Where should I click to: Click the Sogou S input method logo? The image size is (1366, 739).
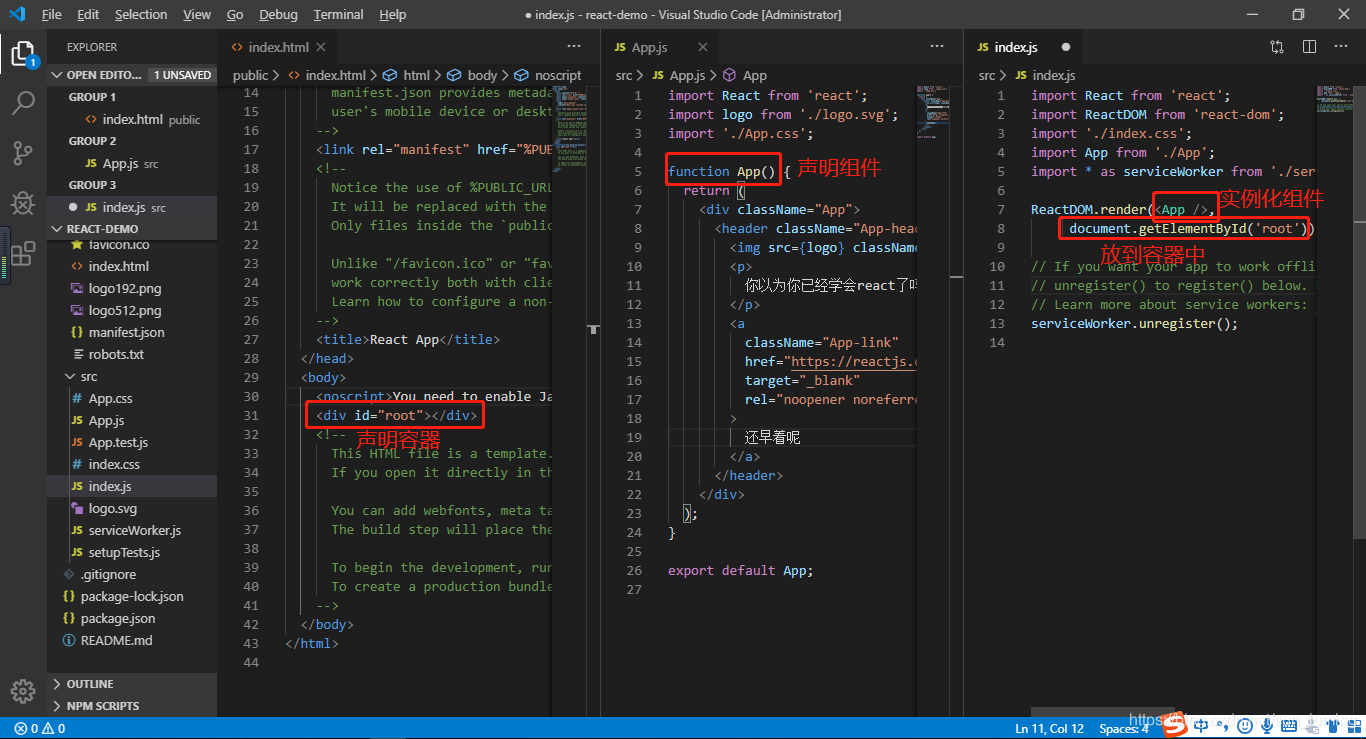tap(1176, 723)
